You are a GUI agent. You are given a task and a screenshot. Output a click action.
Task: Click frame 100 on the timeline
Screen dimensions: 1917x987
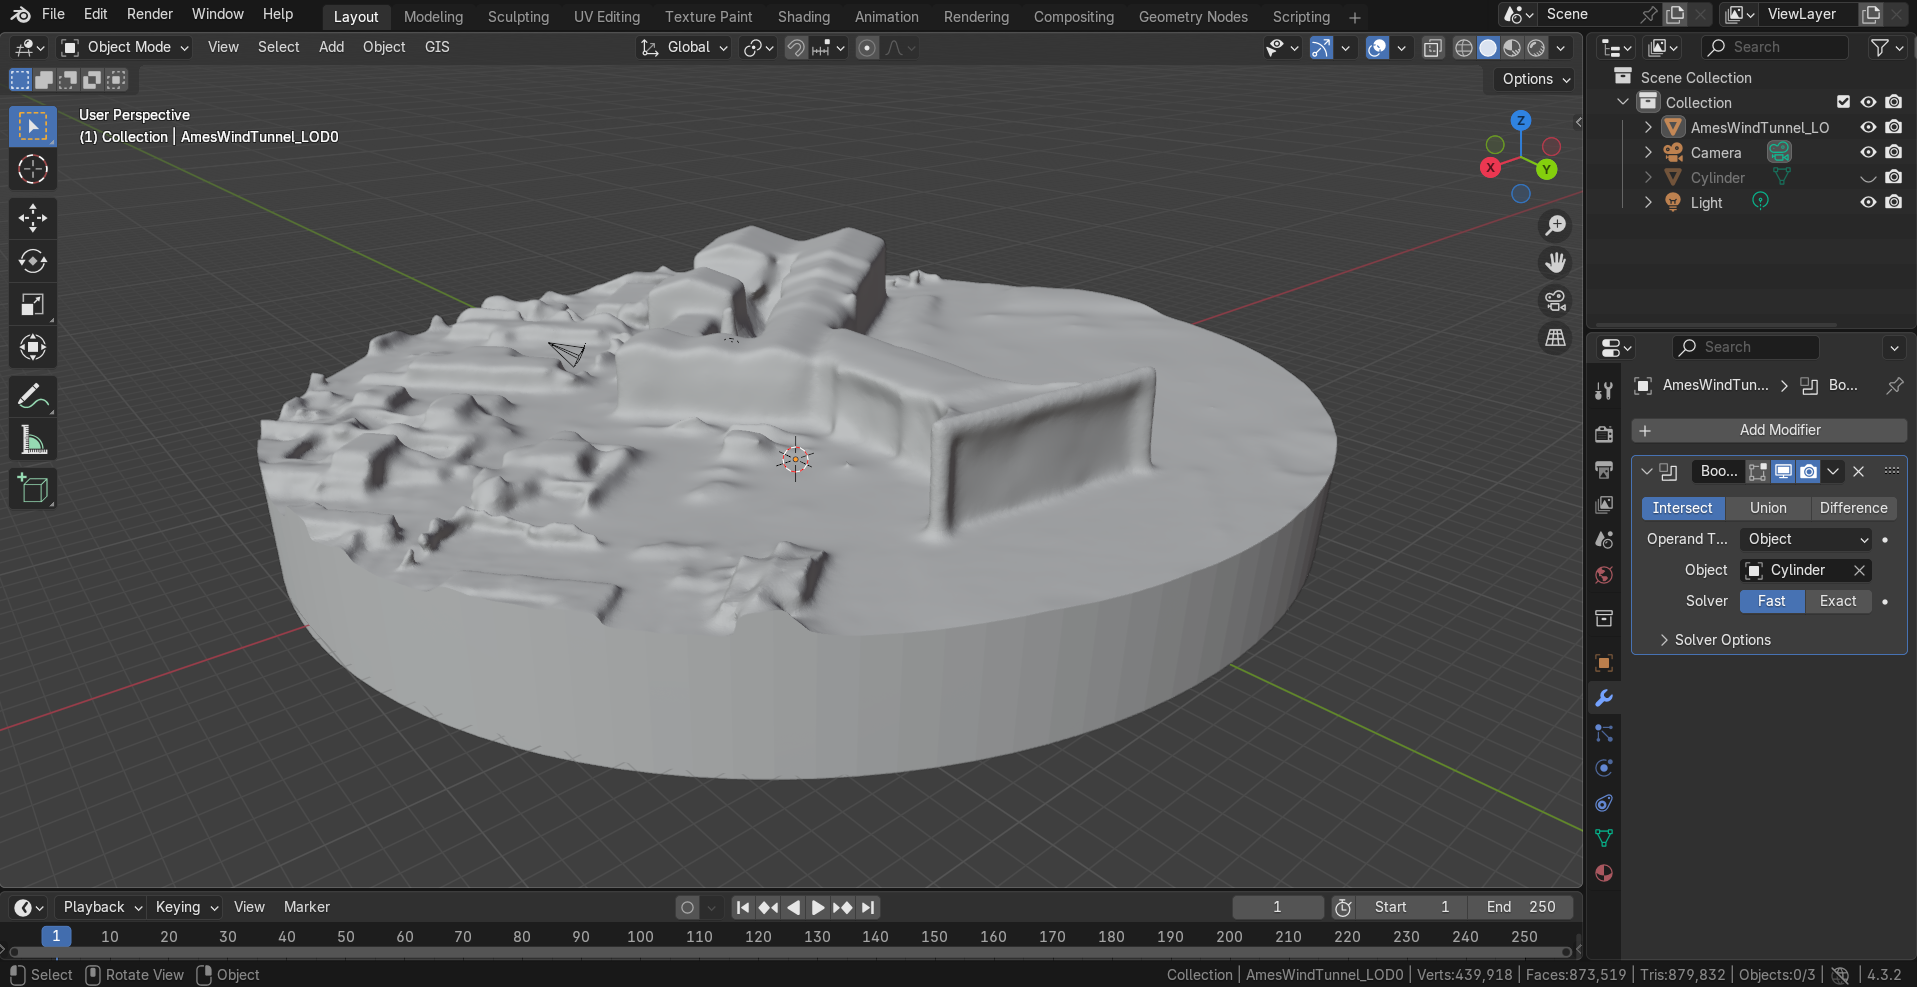[640, 937]
